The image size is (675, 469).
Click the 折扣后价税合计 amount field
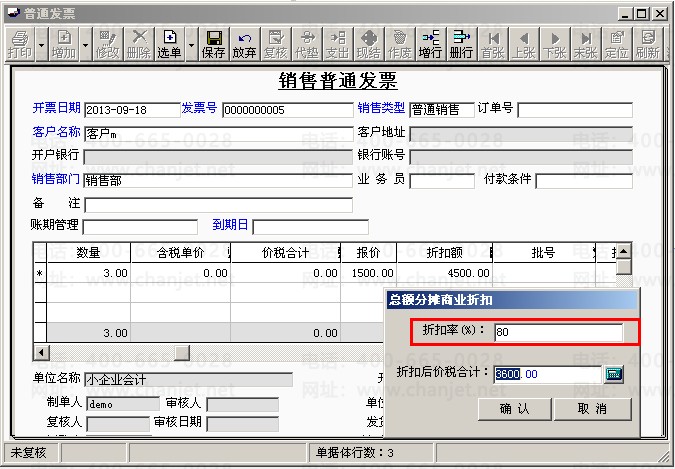[547, 374]
